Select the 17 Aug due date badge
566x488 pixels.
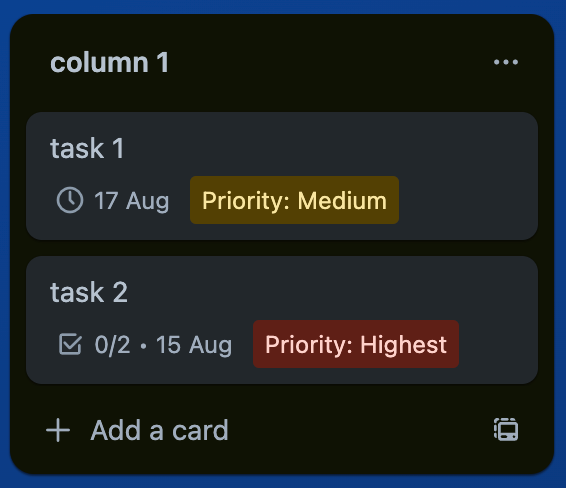113,200
